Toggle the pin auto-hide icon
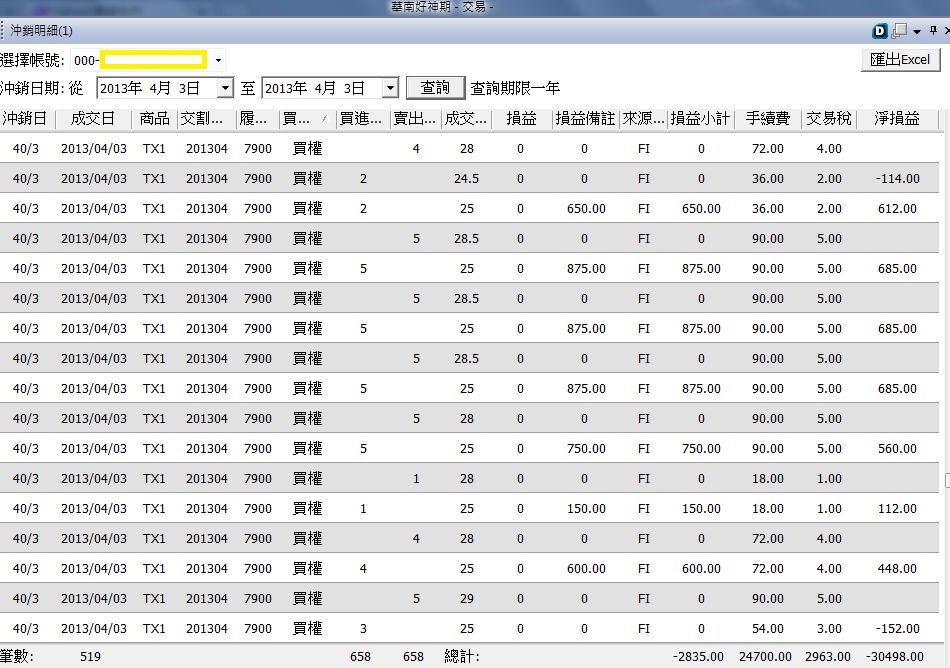The height and width of the screenshot is (668, 950). pos(933,30)
